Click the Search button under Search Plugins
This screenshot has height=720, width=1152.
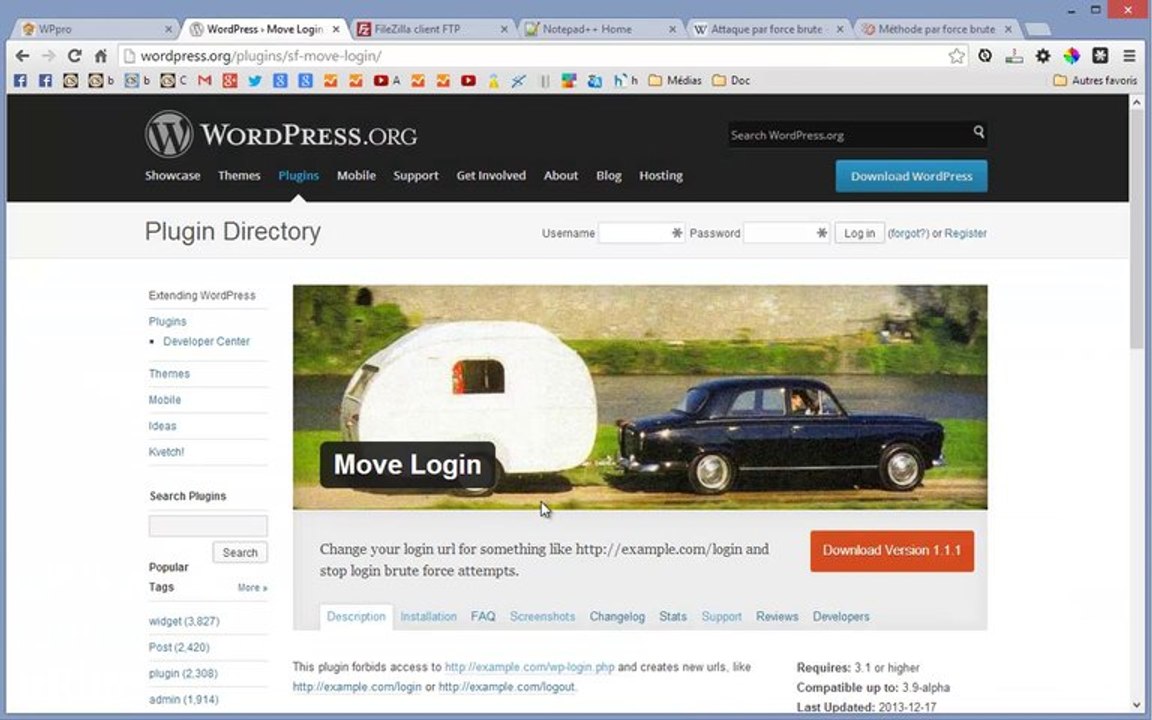240,552
